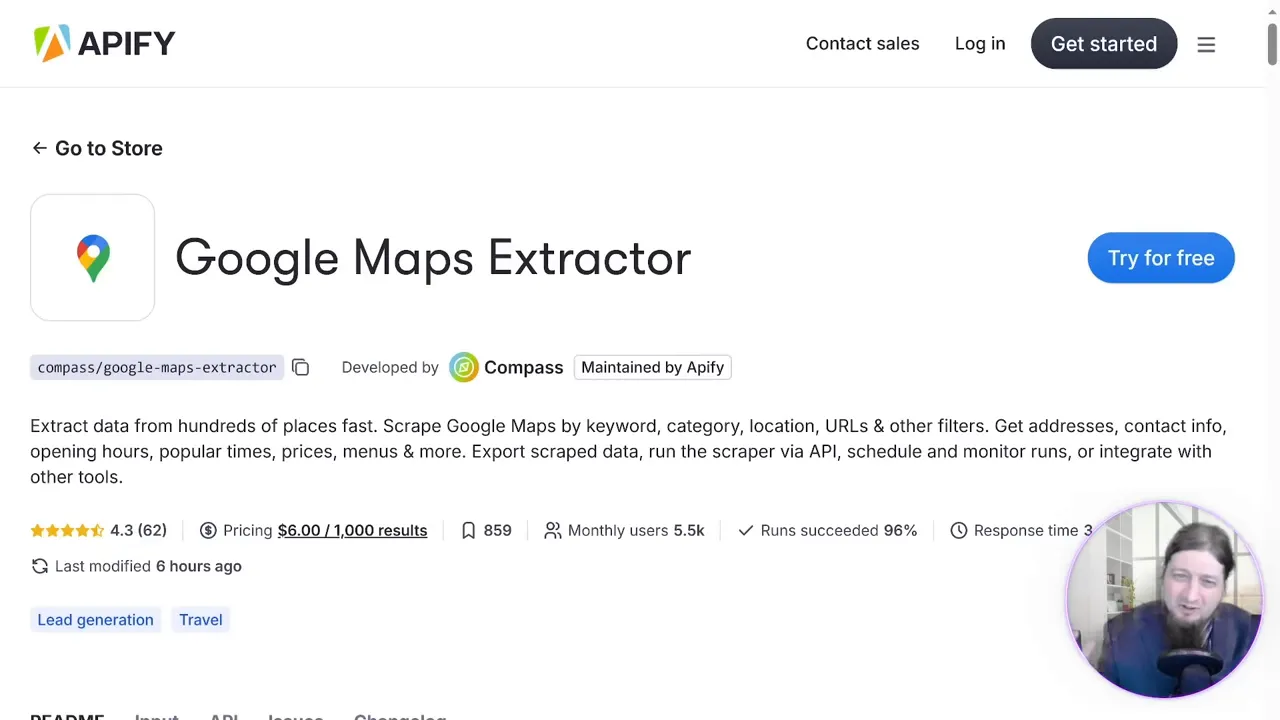The width and height of the screenshot is (1280, 720).
Task: Copy the actor name with copy icon
Action: [x=300, y=367]
